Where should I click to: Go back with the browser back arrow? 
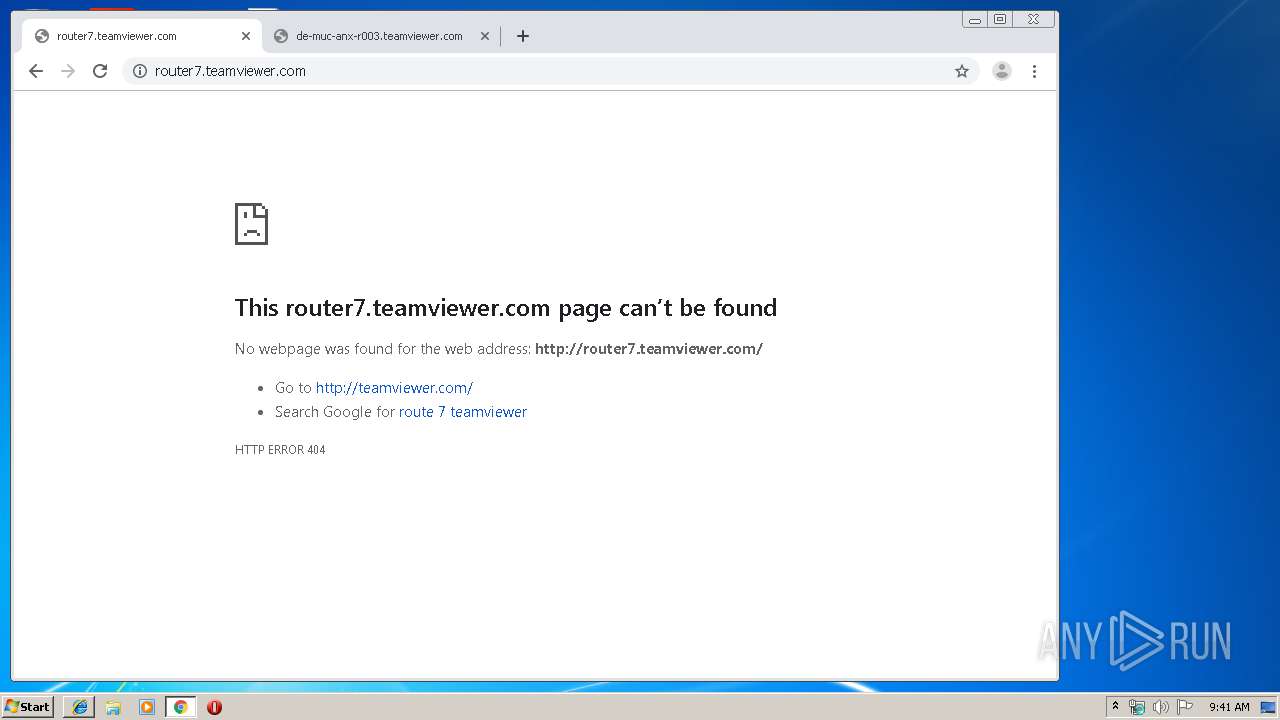click(36, 71)
